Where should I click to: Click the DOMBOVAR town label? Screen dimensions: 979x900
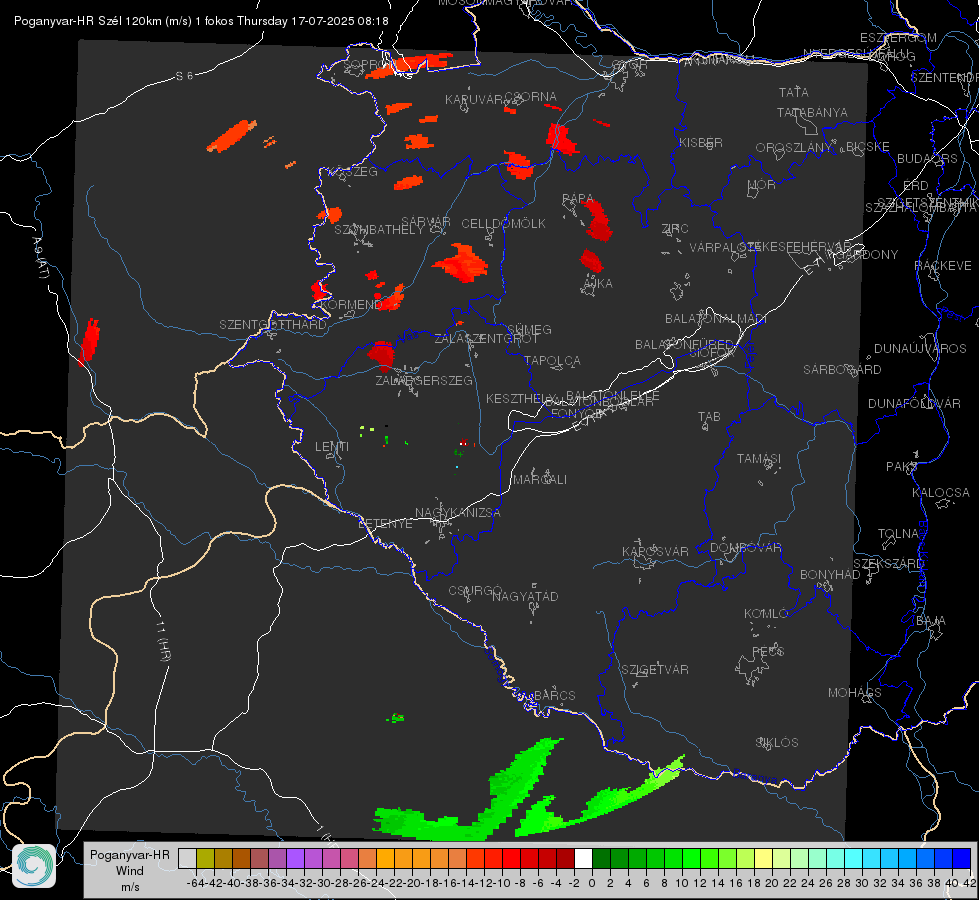745,547
